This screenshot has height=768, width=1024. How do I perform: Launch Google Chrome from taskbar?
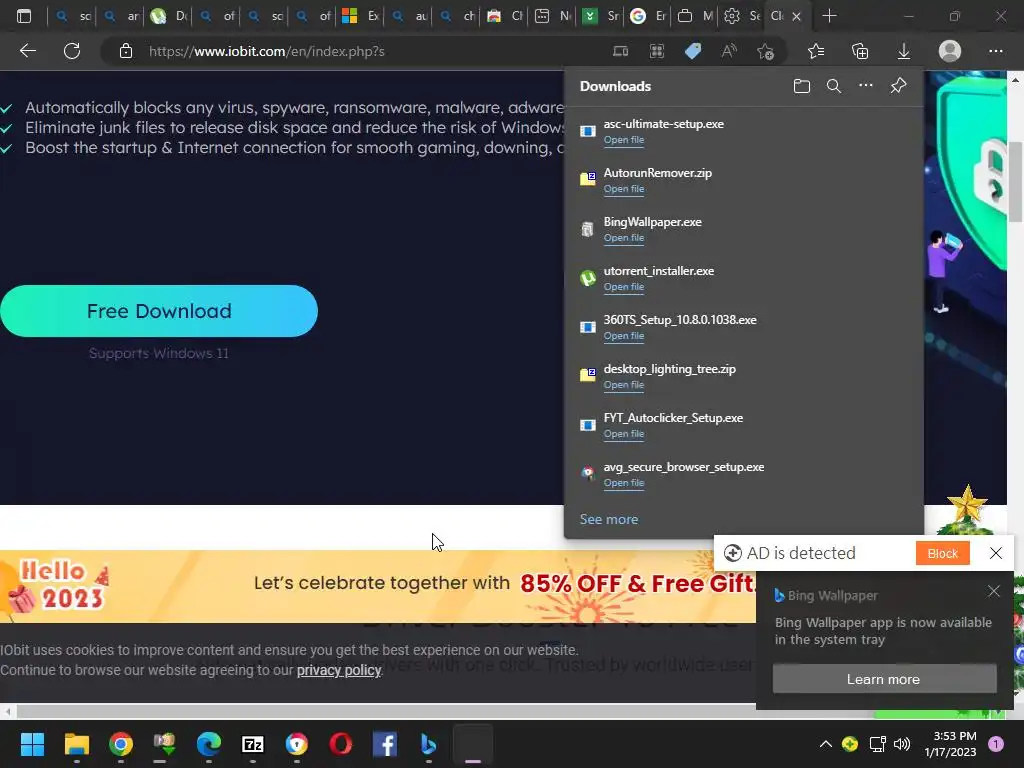point(121,744)
